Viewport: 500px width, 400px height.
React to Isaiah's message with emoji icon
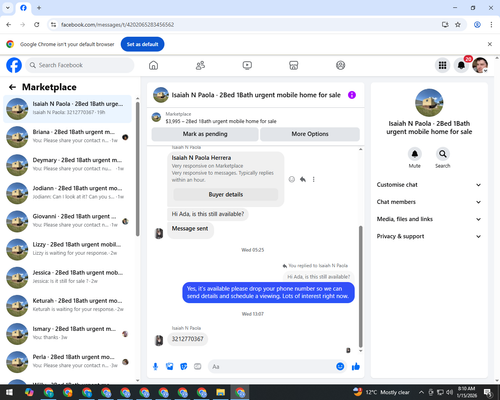292,179
